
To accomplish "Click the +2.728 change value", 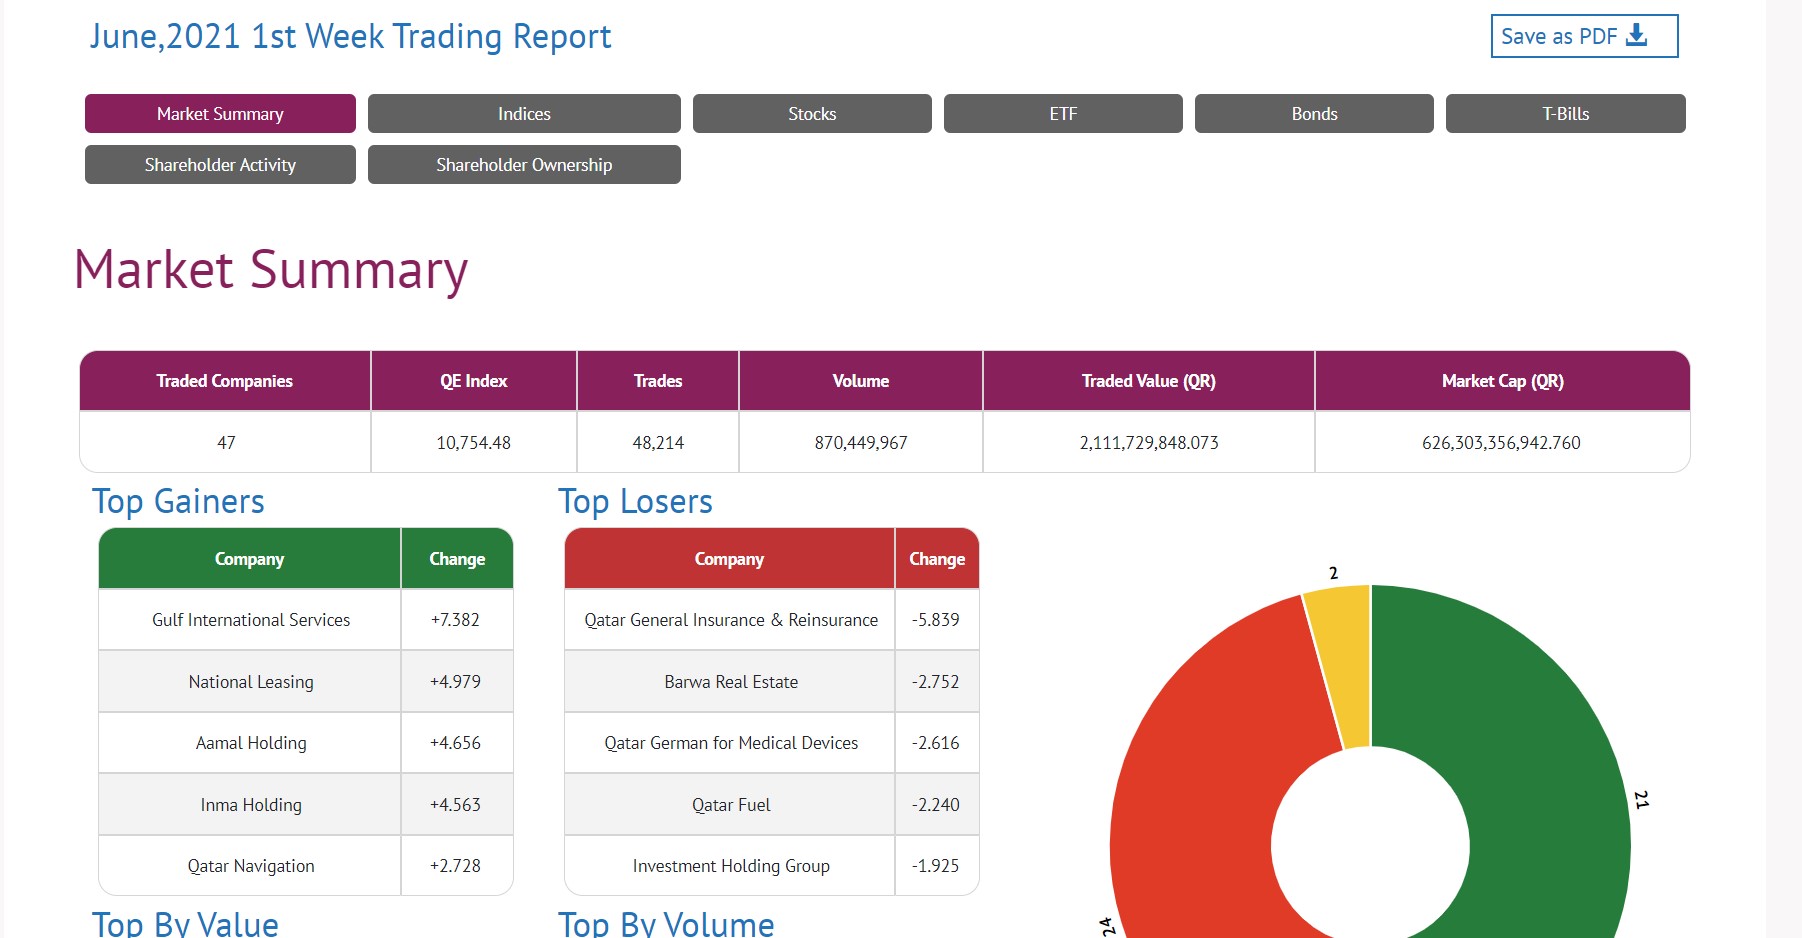I will coord(455,866).
